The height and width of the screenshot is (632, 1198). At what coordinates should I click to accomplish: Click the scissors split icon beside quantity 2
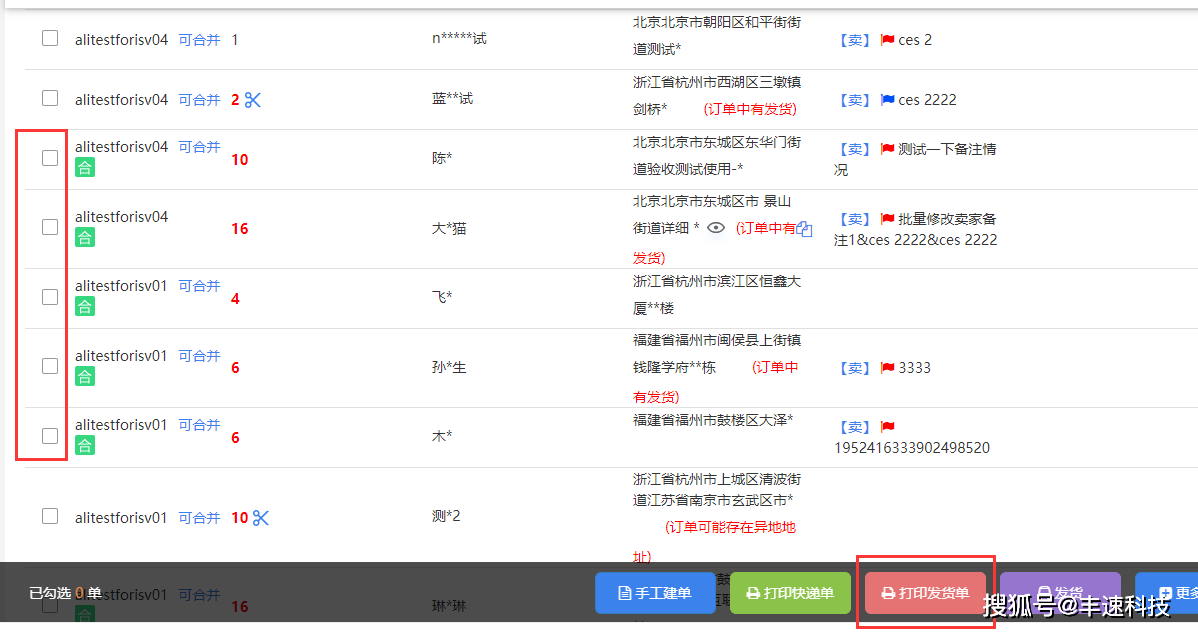pyautogui.click(x=252, y=99)
